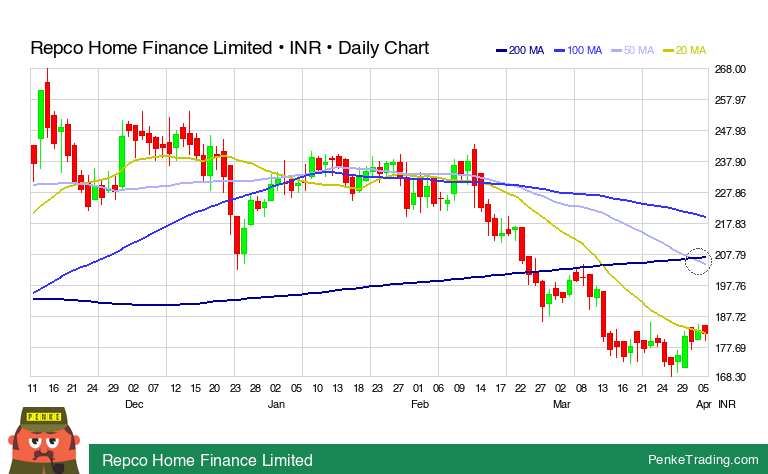
Task: Click the Apr month label
Action: point(703,404)
